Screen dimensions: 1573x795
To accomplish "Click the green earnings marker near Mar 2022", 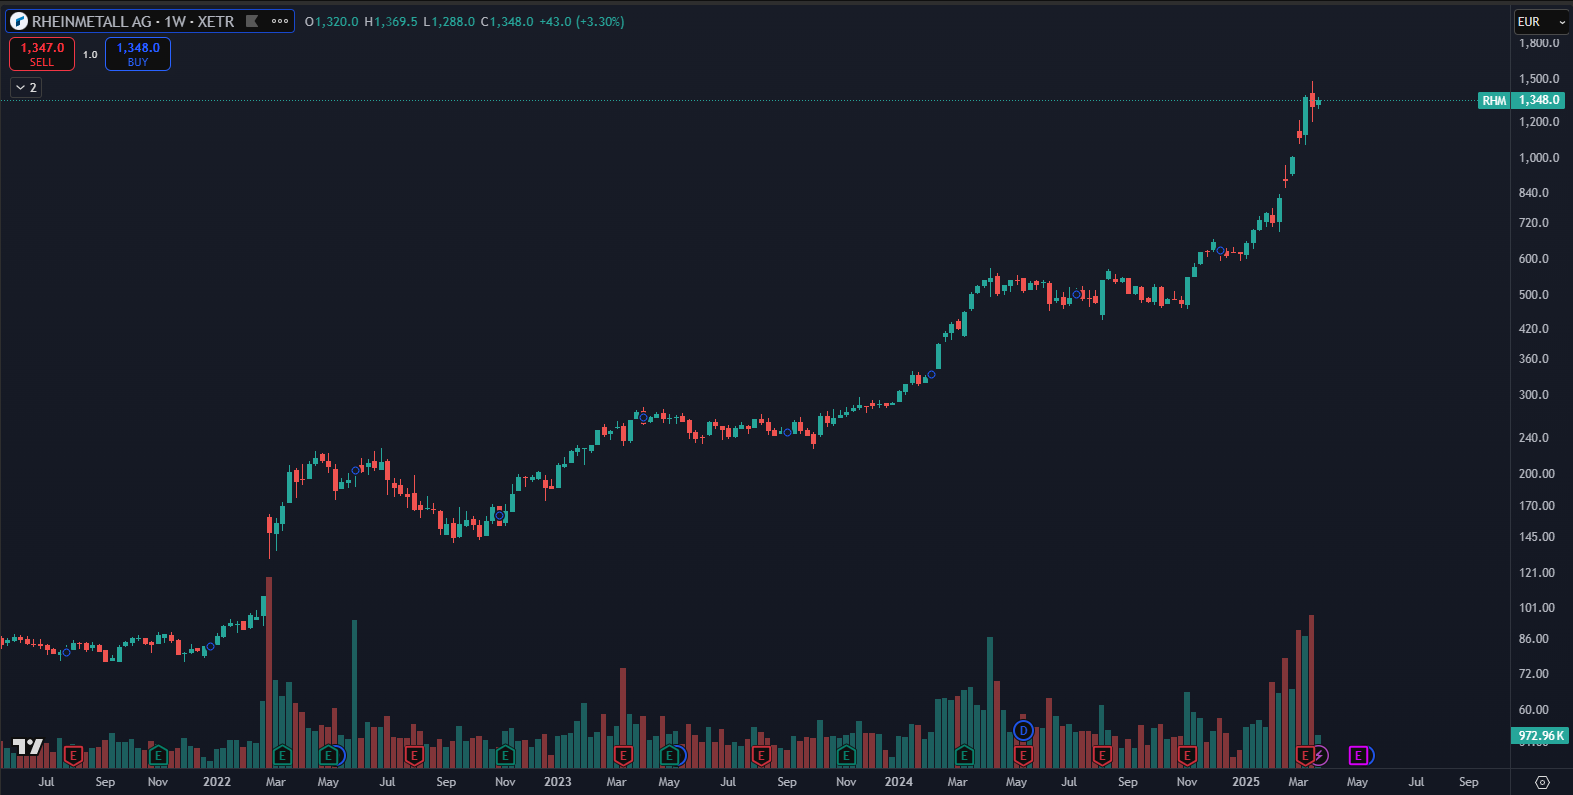I will pos(282,755).
